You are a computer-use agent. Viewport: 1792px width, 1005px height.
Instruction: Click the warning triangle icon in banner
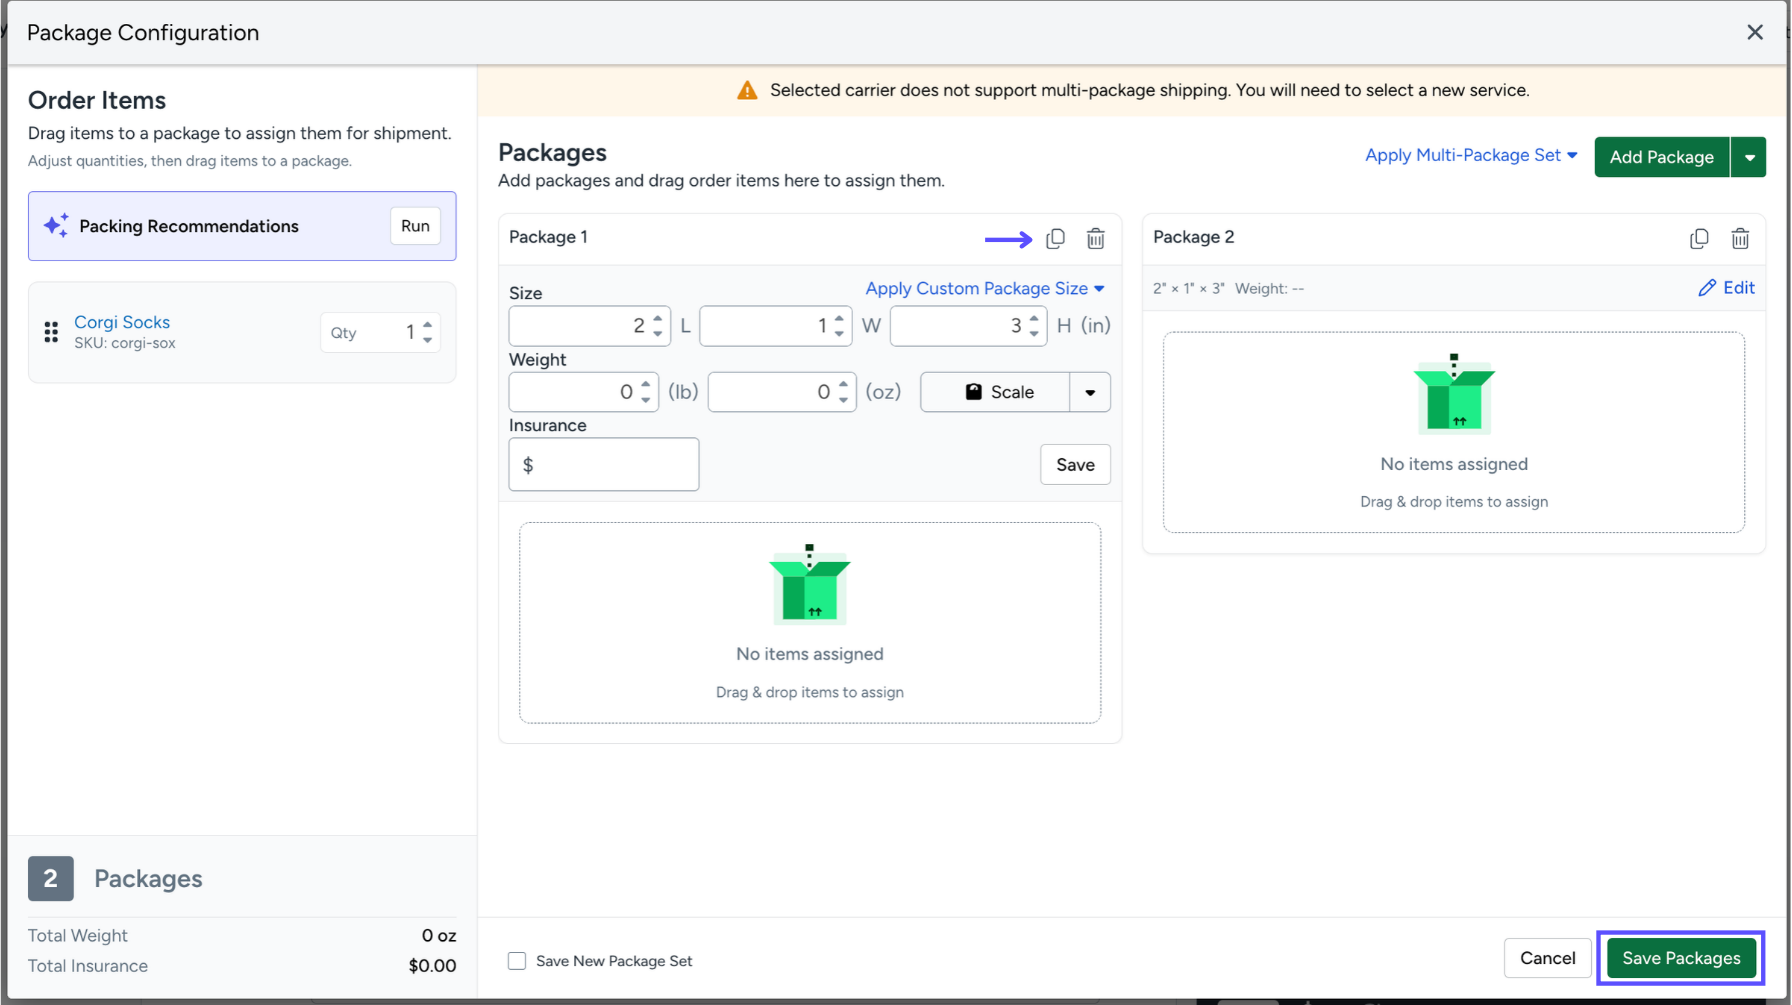point(747,91)
